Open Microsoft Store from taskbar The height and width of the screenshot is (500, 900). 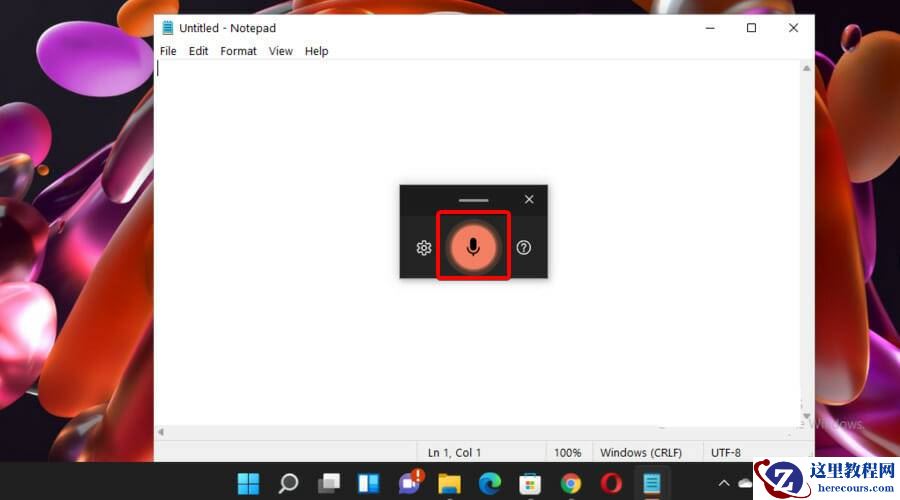pos(530,484)
